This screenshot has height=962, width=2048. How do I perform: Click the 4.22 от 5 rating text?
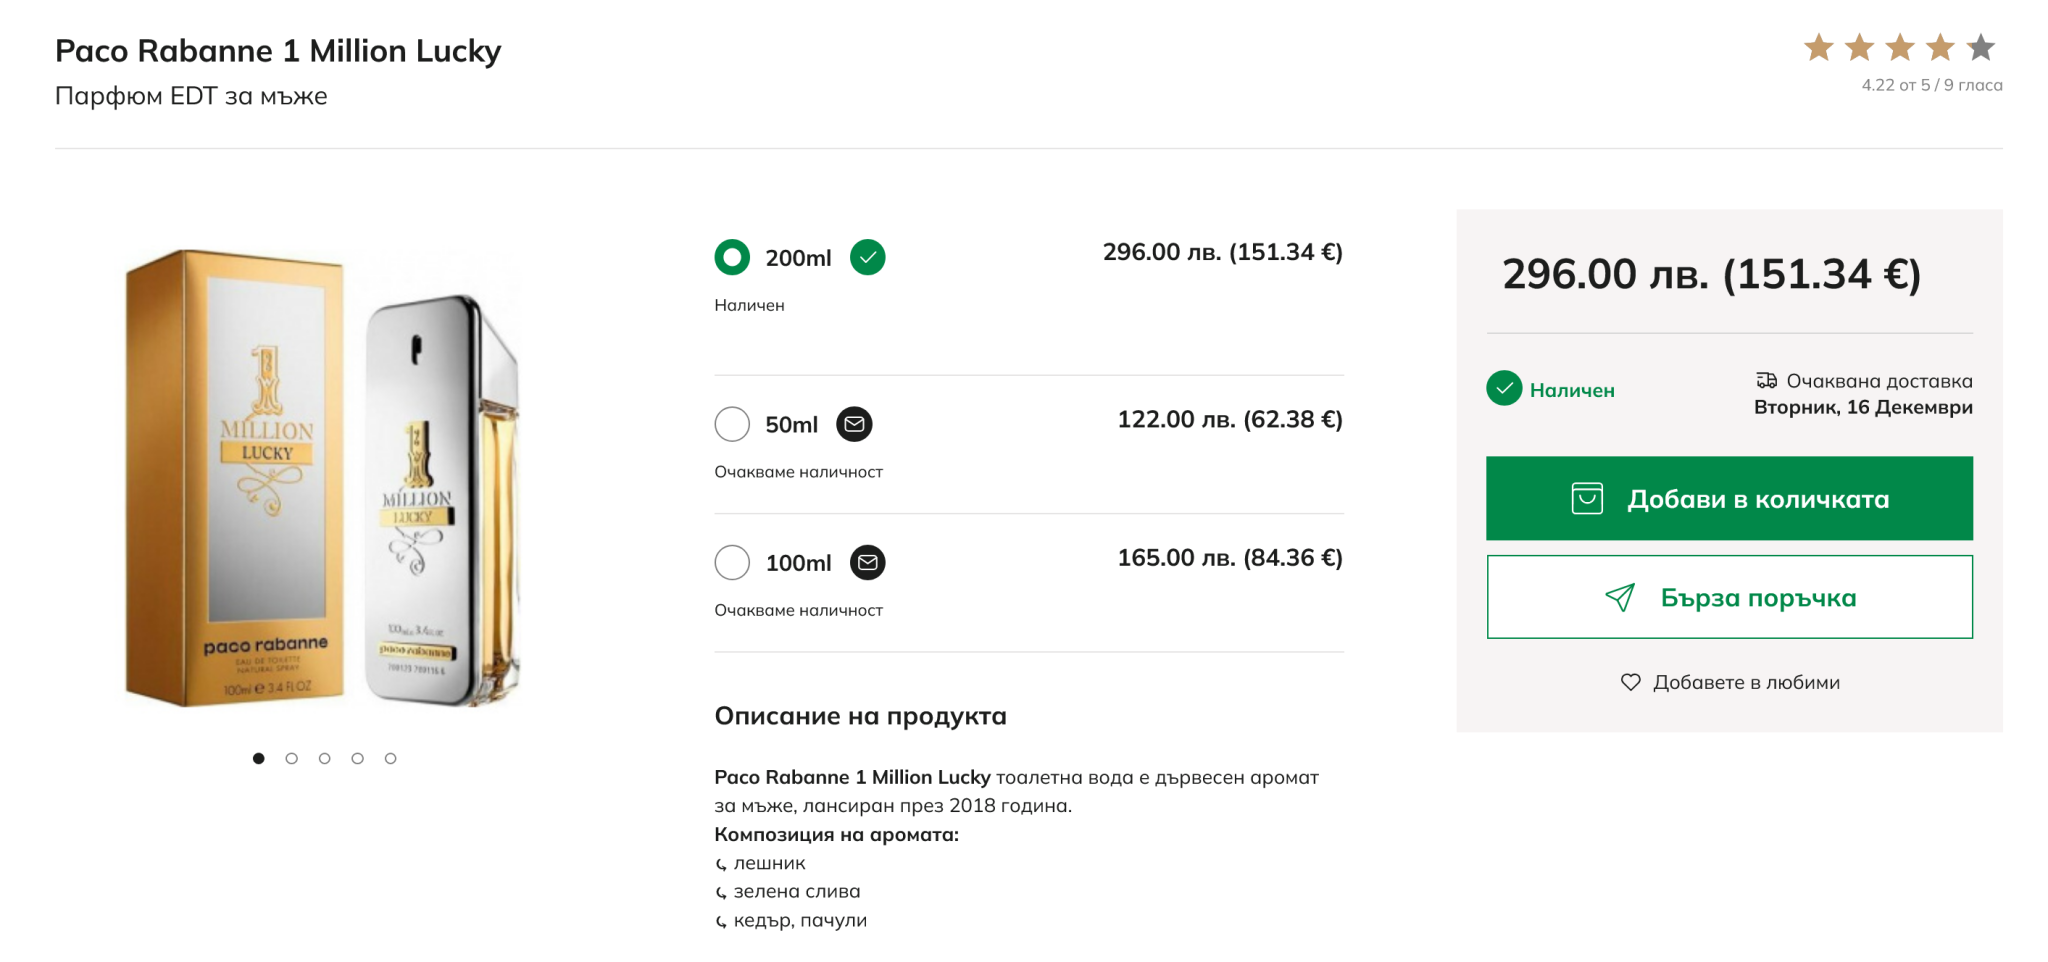click(x=1930, y=85)
